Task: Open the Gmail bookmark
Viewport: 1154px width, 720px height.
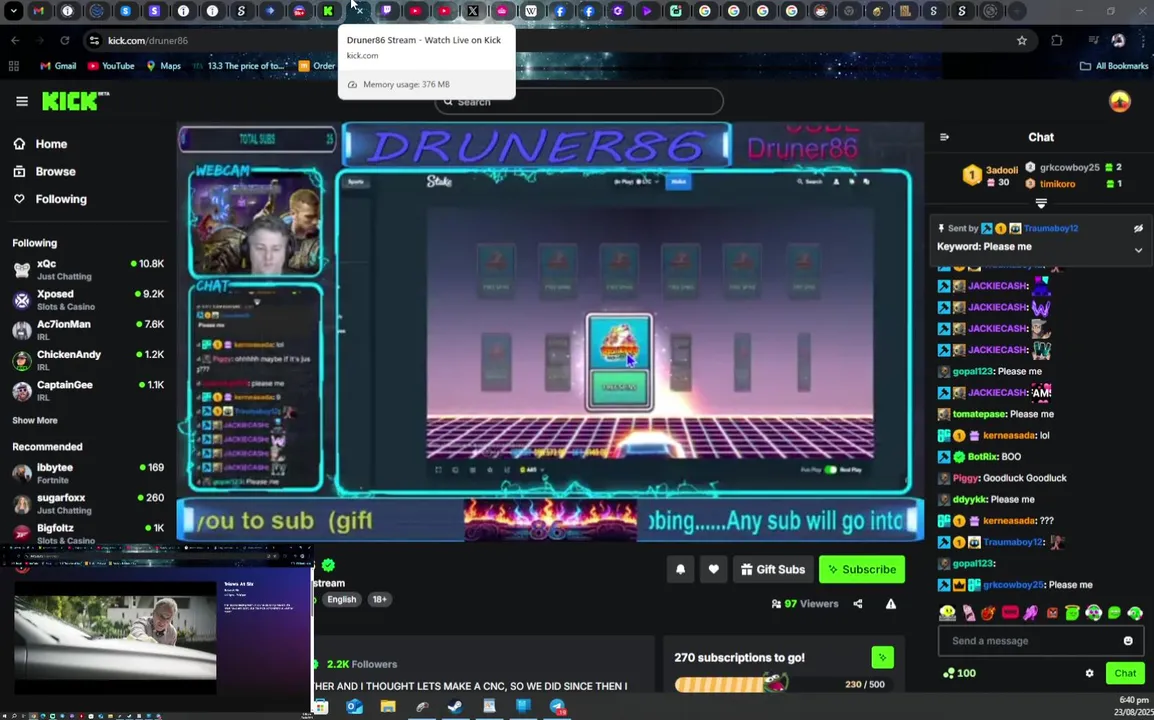Action: pyautogui.click(x=58, y=66)
